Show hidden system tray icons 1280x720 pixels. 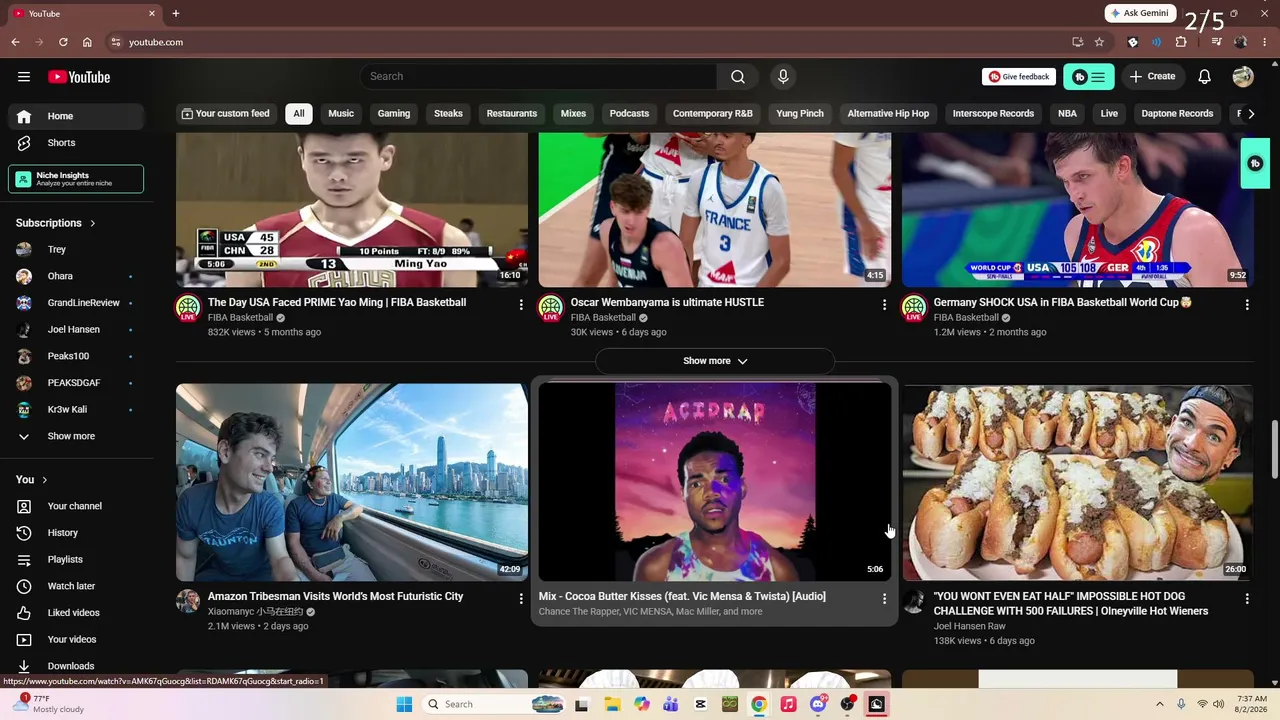1160,704
